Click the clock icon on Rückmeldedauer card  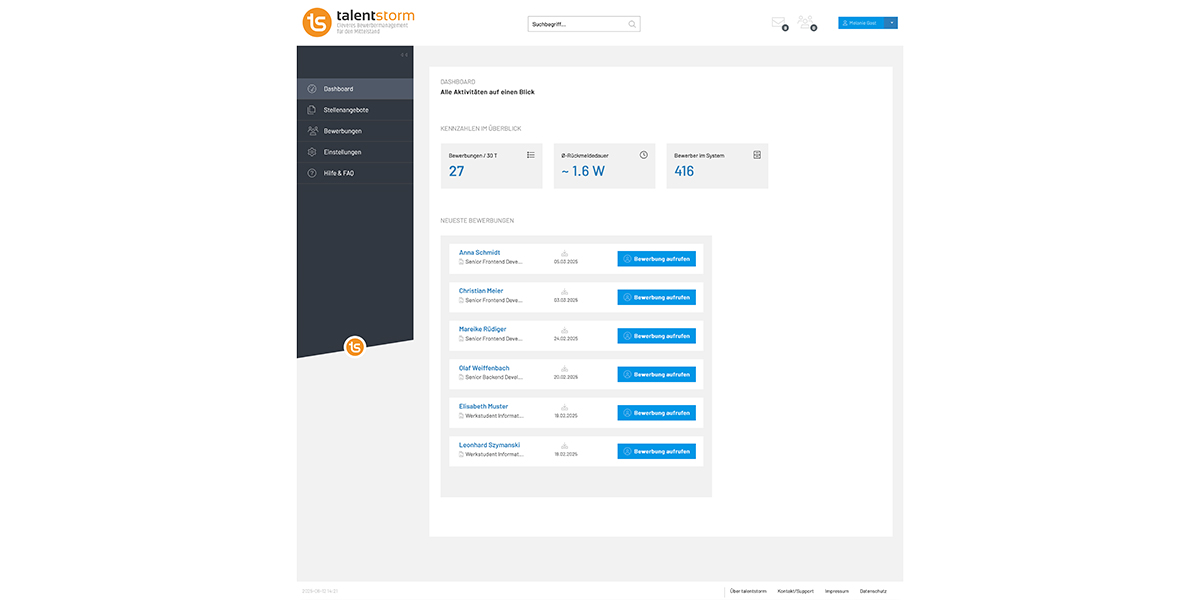pos(643,152)
